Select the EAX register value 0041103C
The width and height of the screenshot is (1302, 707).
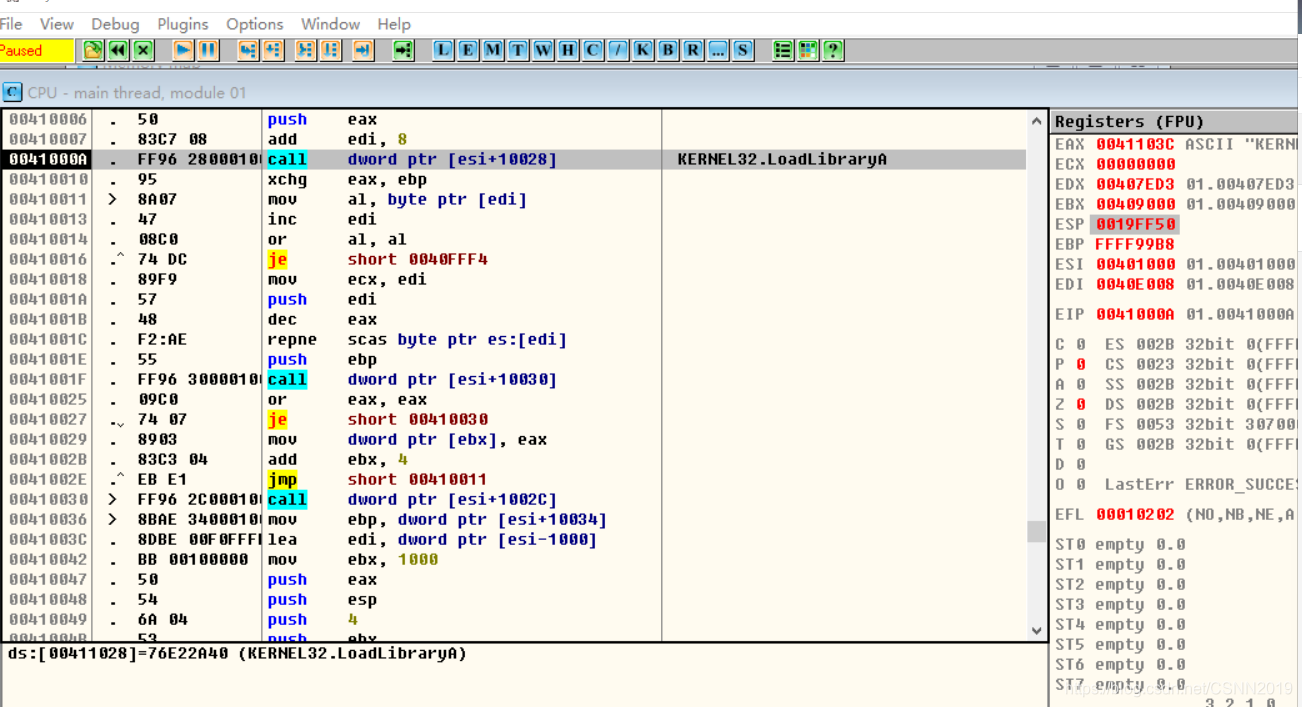pos(1136,144)
